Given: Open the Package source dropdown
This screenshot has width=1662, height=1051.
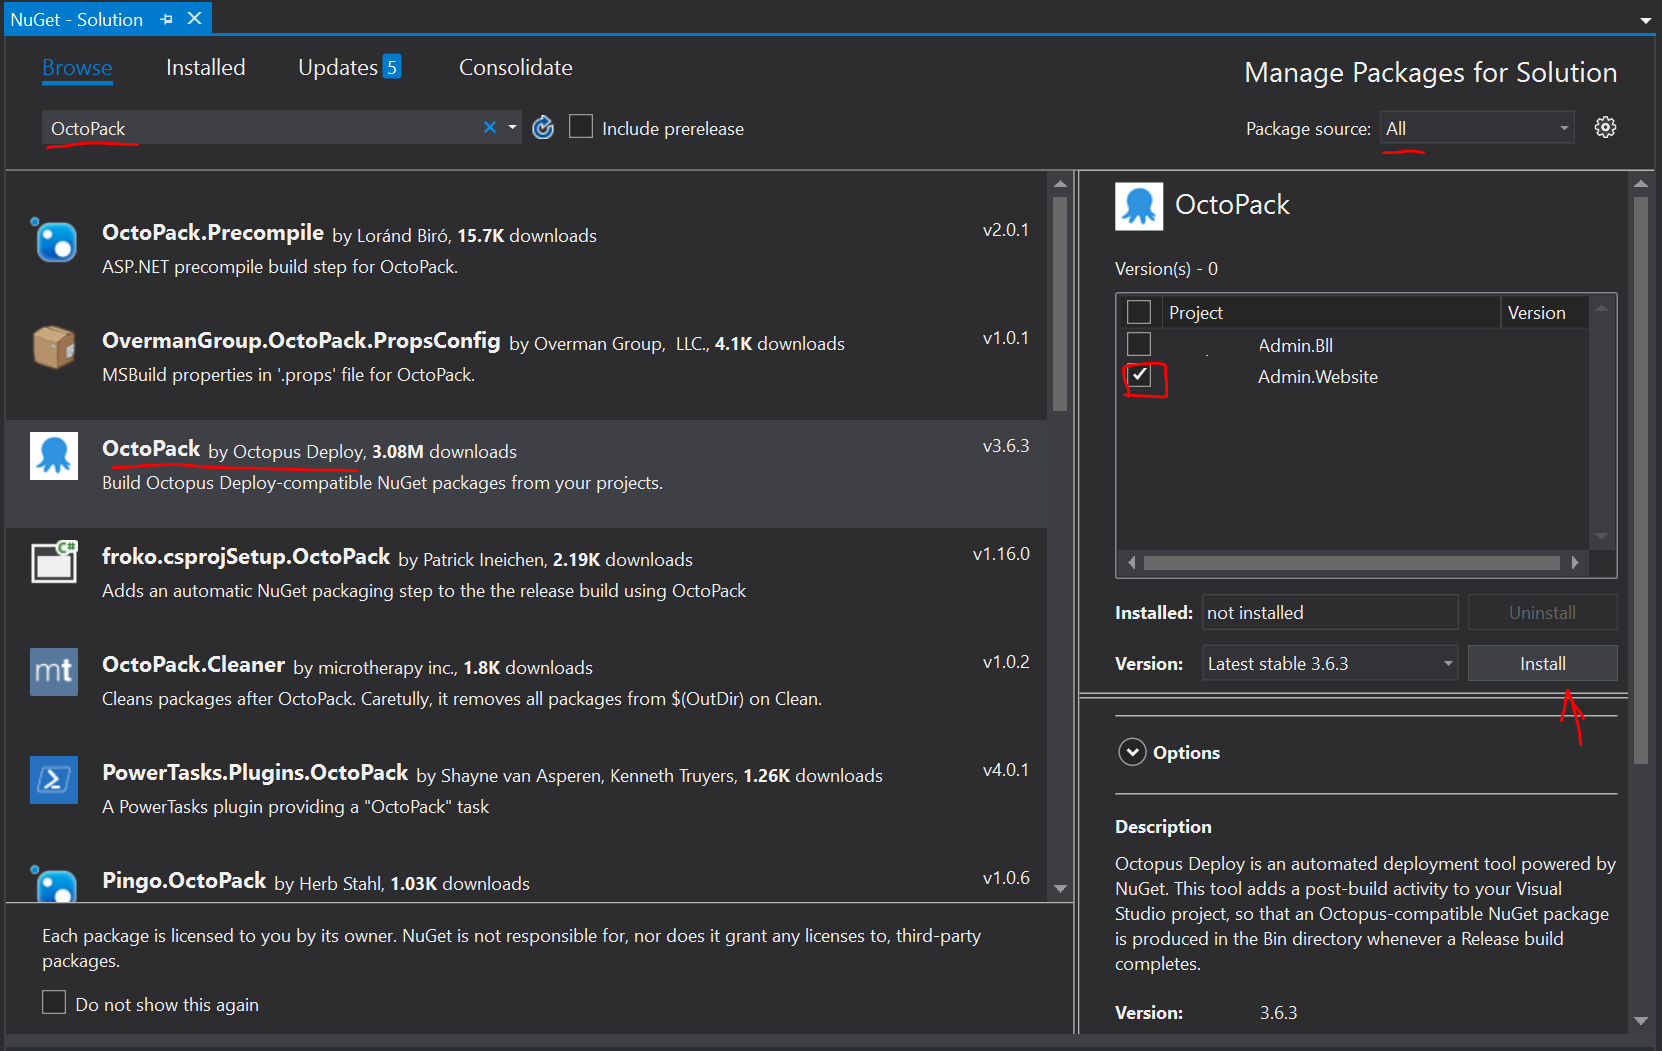Looking at the screenshot, I should [1477, 128].
